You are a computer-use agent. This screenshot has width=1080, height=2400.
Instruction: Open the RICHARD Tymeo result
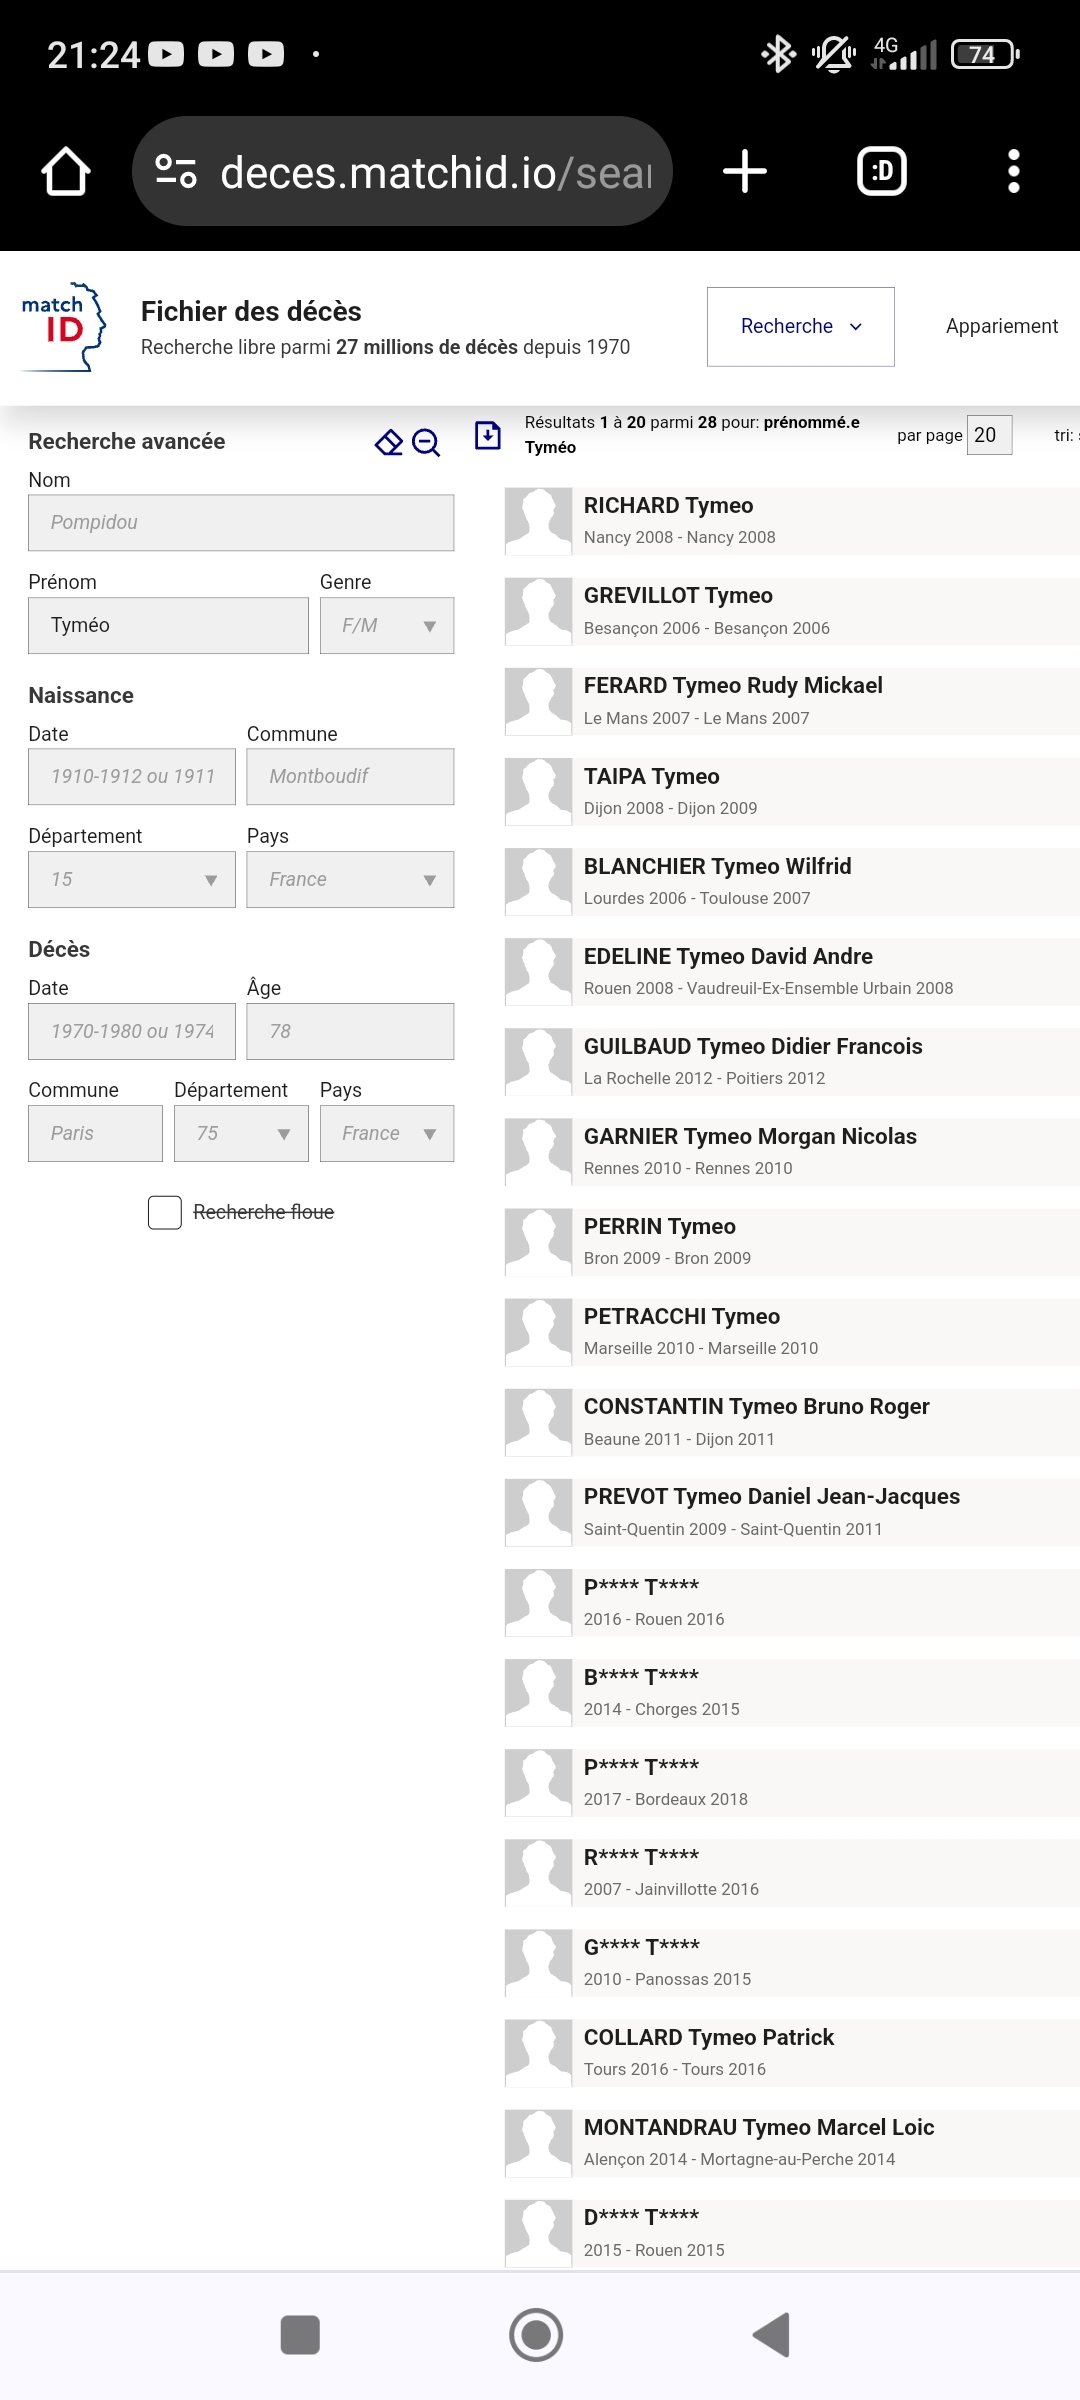coord(792,521)
